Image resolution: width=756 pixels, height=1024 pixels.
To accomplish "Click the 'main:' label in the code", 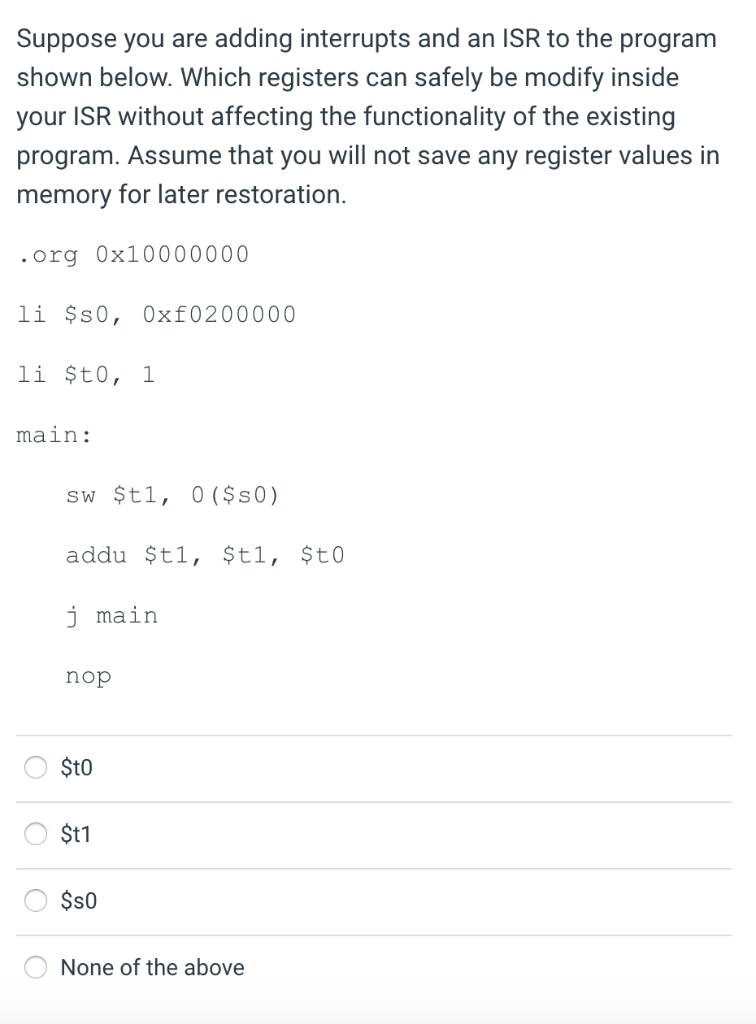I will (x=54, y=435).
